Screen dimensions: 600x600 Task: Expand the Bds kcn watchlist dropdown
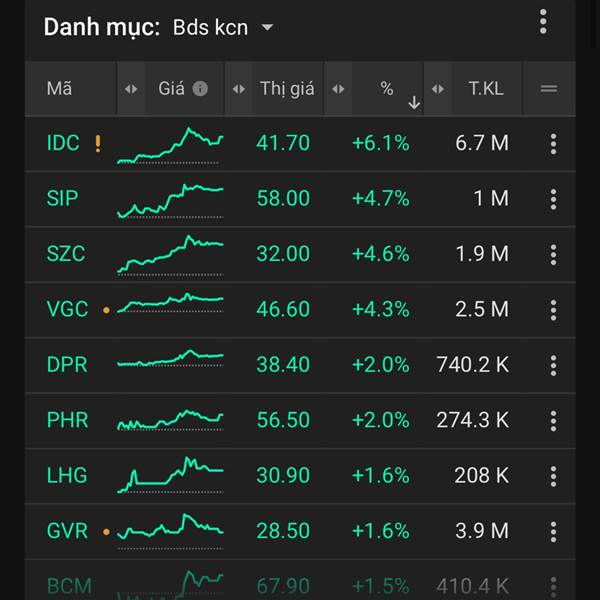[x=267, y=28]
